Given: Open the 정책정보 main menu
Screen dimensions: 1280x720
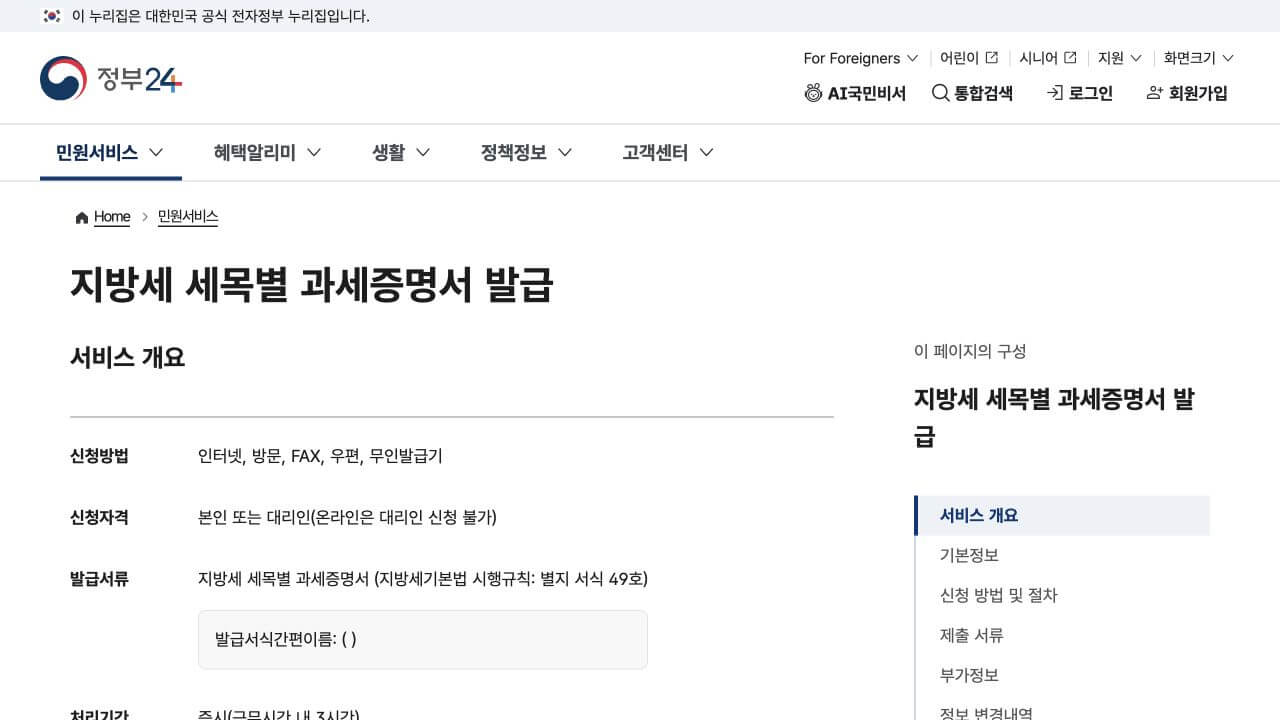Looking at the screenshot, I should [526, 152].
